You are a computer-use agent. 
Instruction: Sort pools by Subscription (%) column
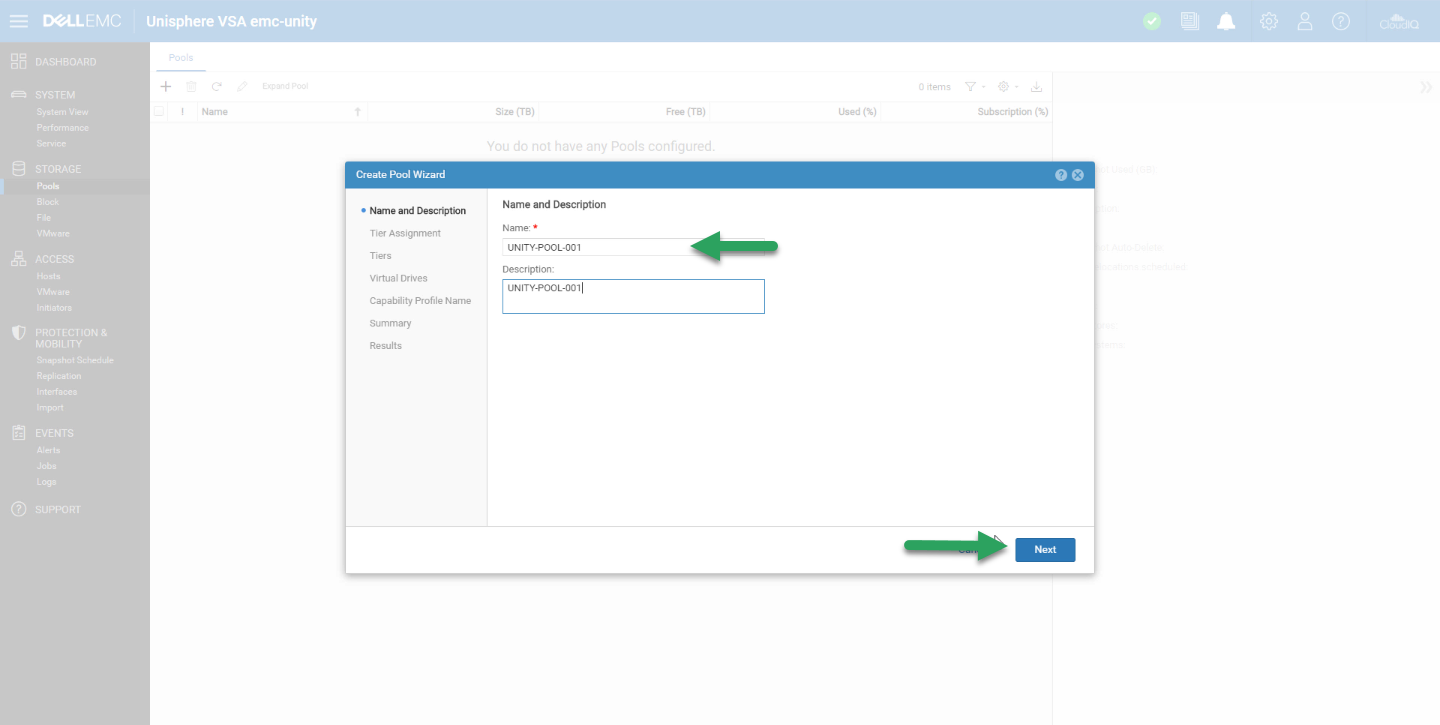[x=1013, y=112]
